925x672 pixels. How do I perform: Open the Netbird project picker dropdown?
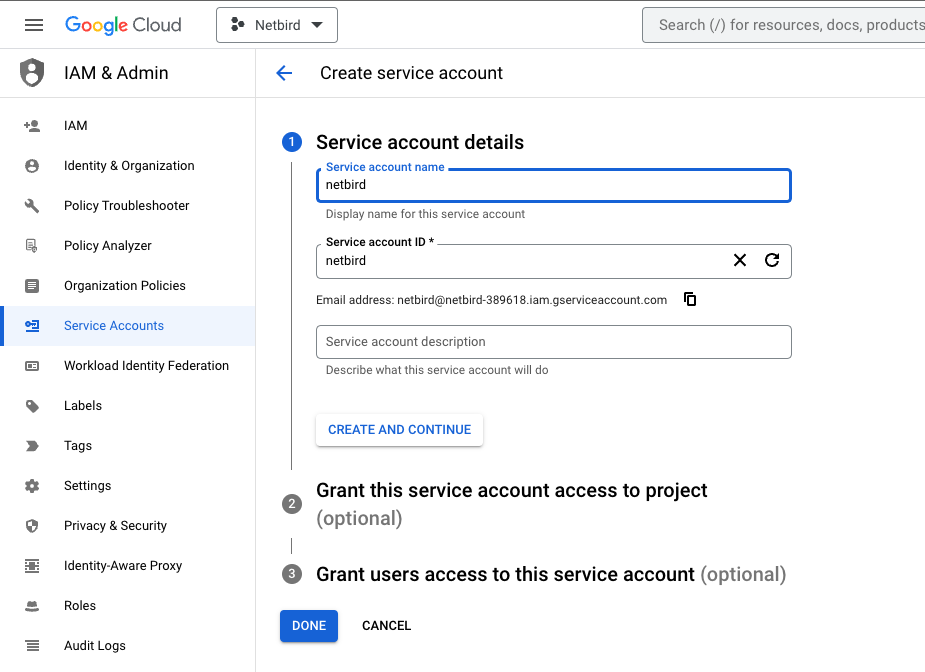[x=277, y=25]
